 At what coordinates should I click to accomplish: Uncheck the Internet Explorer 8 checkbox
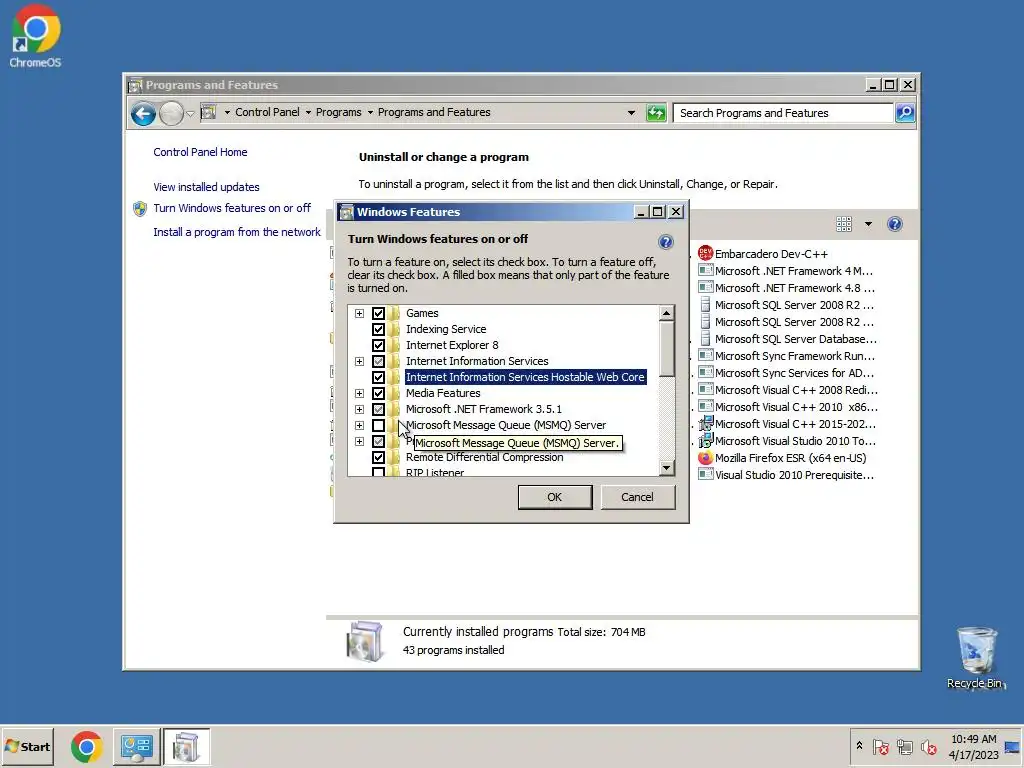[378, 345]
